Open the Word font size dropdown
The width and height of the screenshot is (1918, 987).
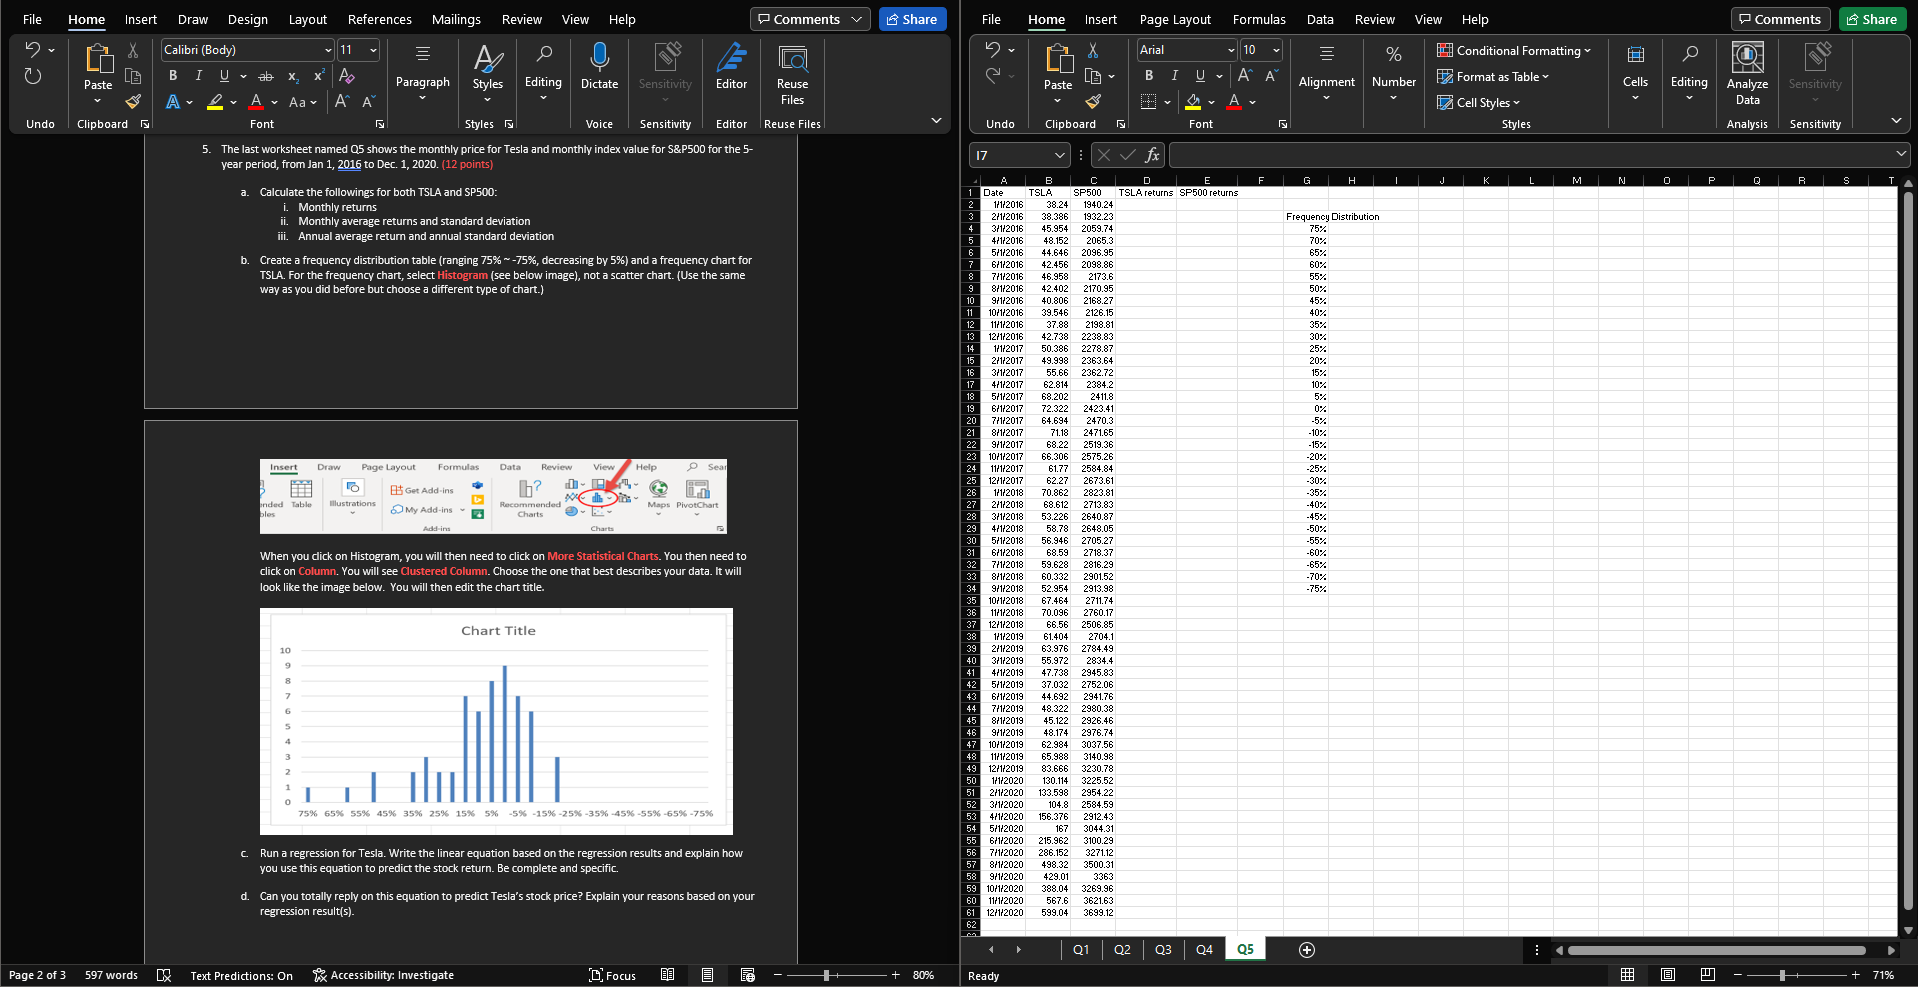(374, 50)
